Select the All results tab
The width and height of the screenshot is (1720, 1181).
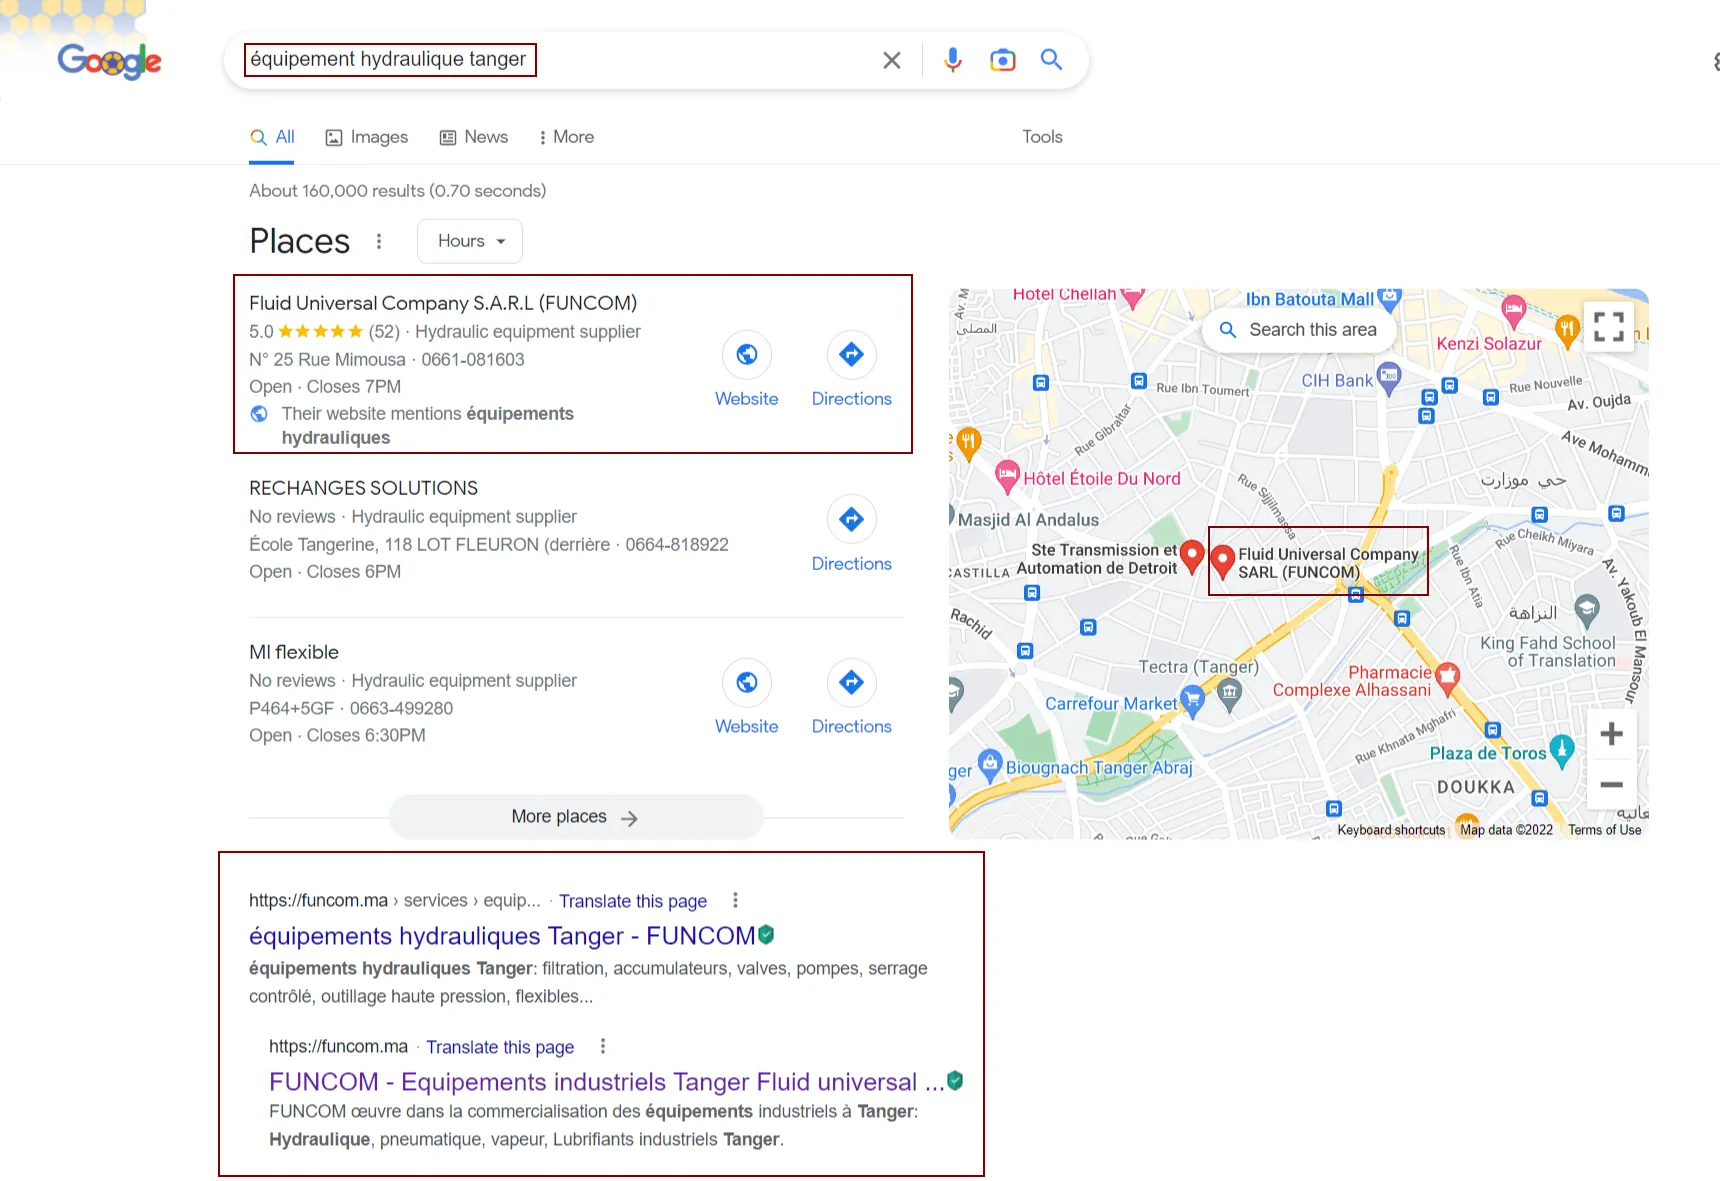pos(273,137)
